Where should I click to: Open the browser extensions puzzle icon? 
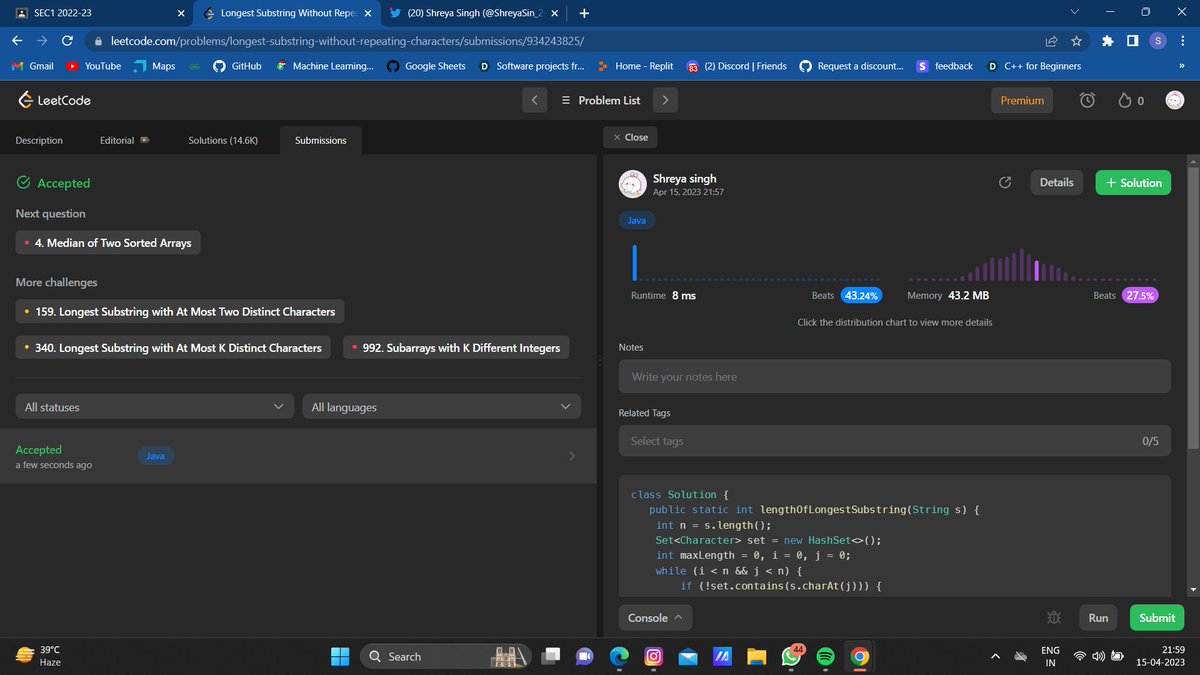[x=1107, y=41]
